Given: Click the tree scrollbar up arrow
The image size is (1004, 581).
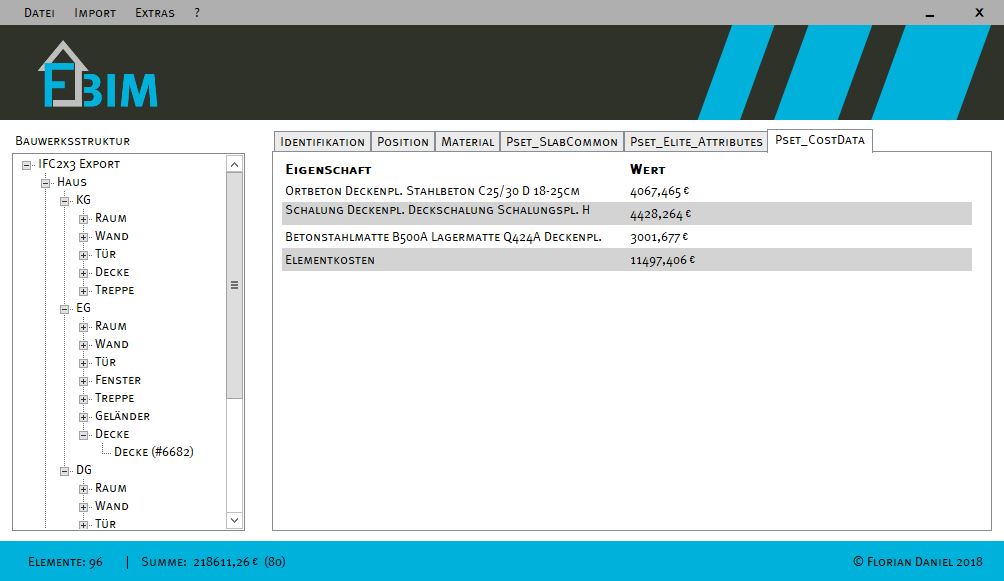Looking at the screenshot, I should pyautogui.click(x=235, y=164).
